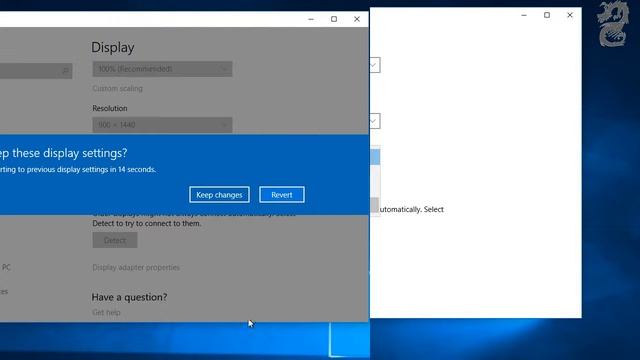Image resolution: width=640 pixels, height=360 pixels.
Task: Close the white background window
Action: tap(570, 15)
